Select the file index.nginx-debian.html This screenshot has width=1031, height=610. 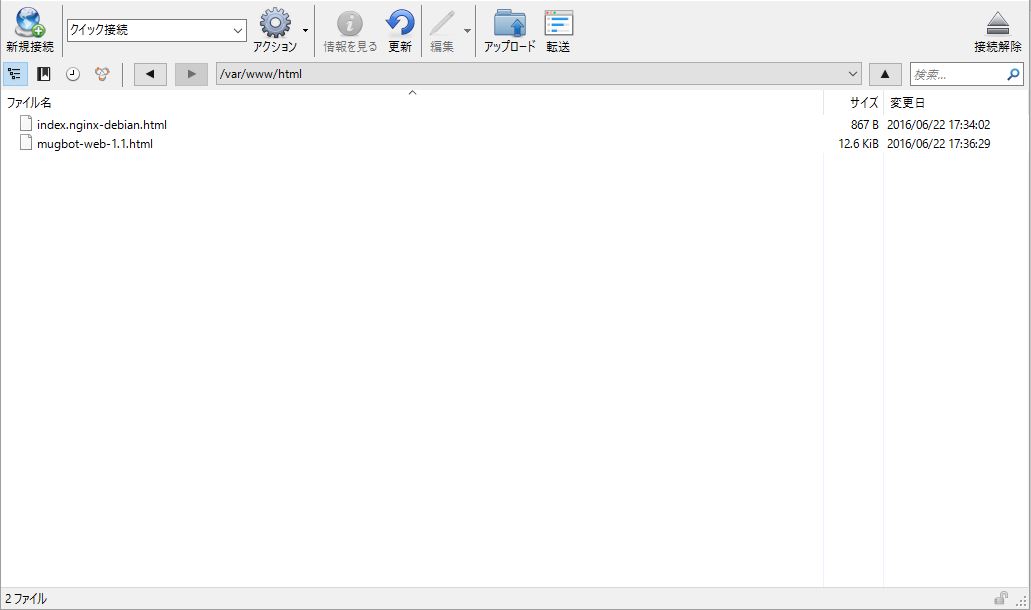tap(102, 125)
